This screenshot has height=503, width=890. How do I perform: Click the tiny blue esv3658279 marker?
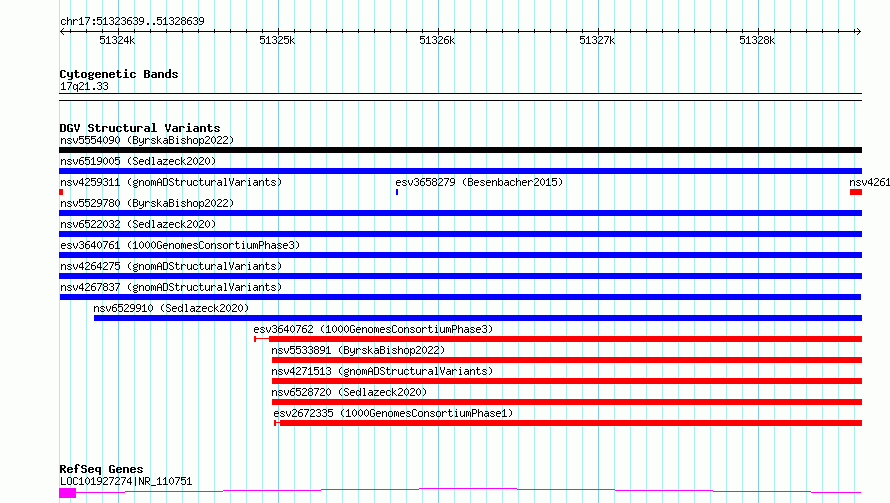[397, 192]
